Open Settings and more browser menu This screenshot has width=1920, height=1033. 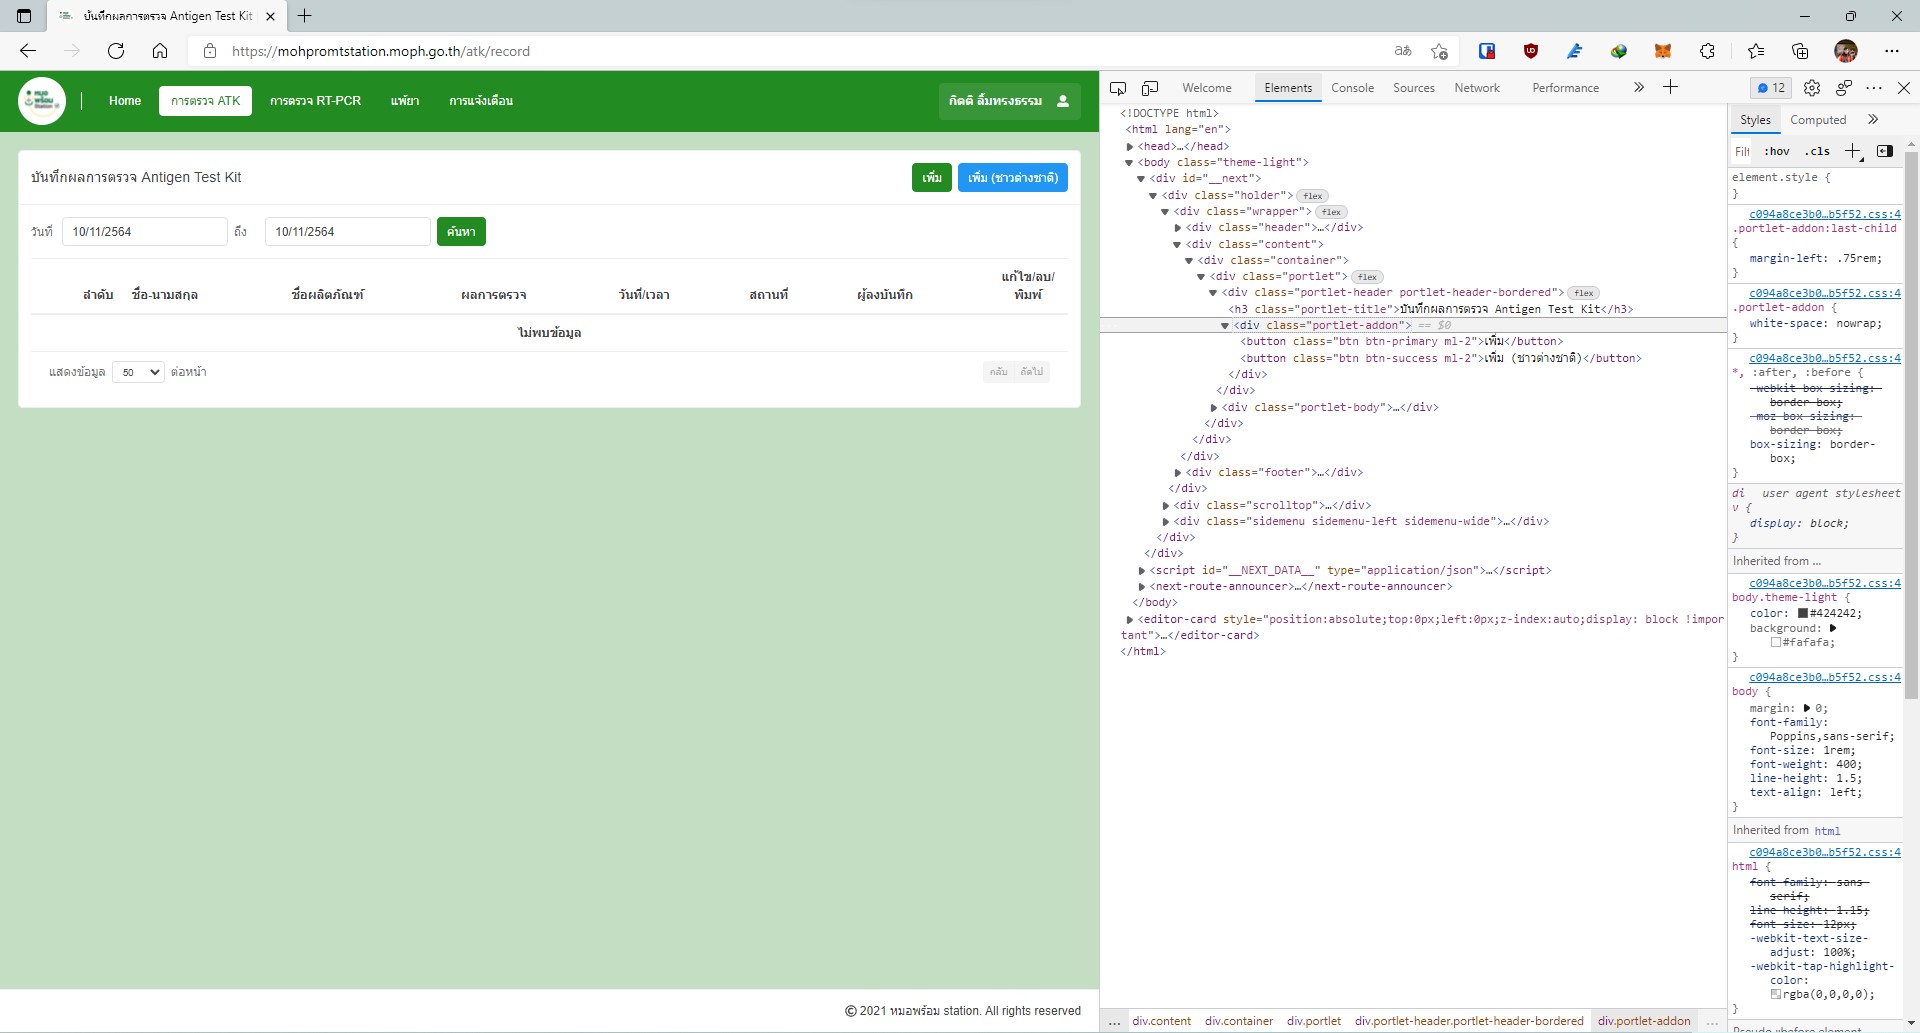pyautogui.click(x=1891, y=51)
